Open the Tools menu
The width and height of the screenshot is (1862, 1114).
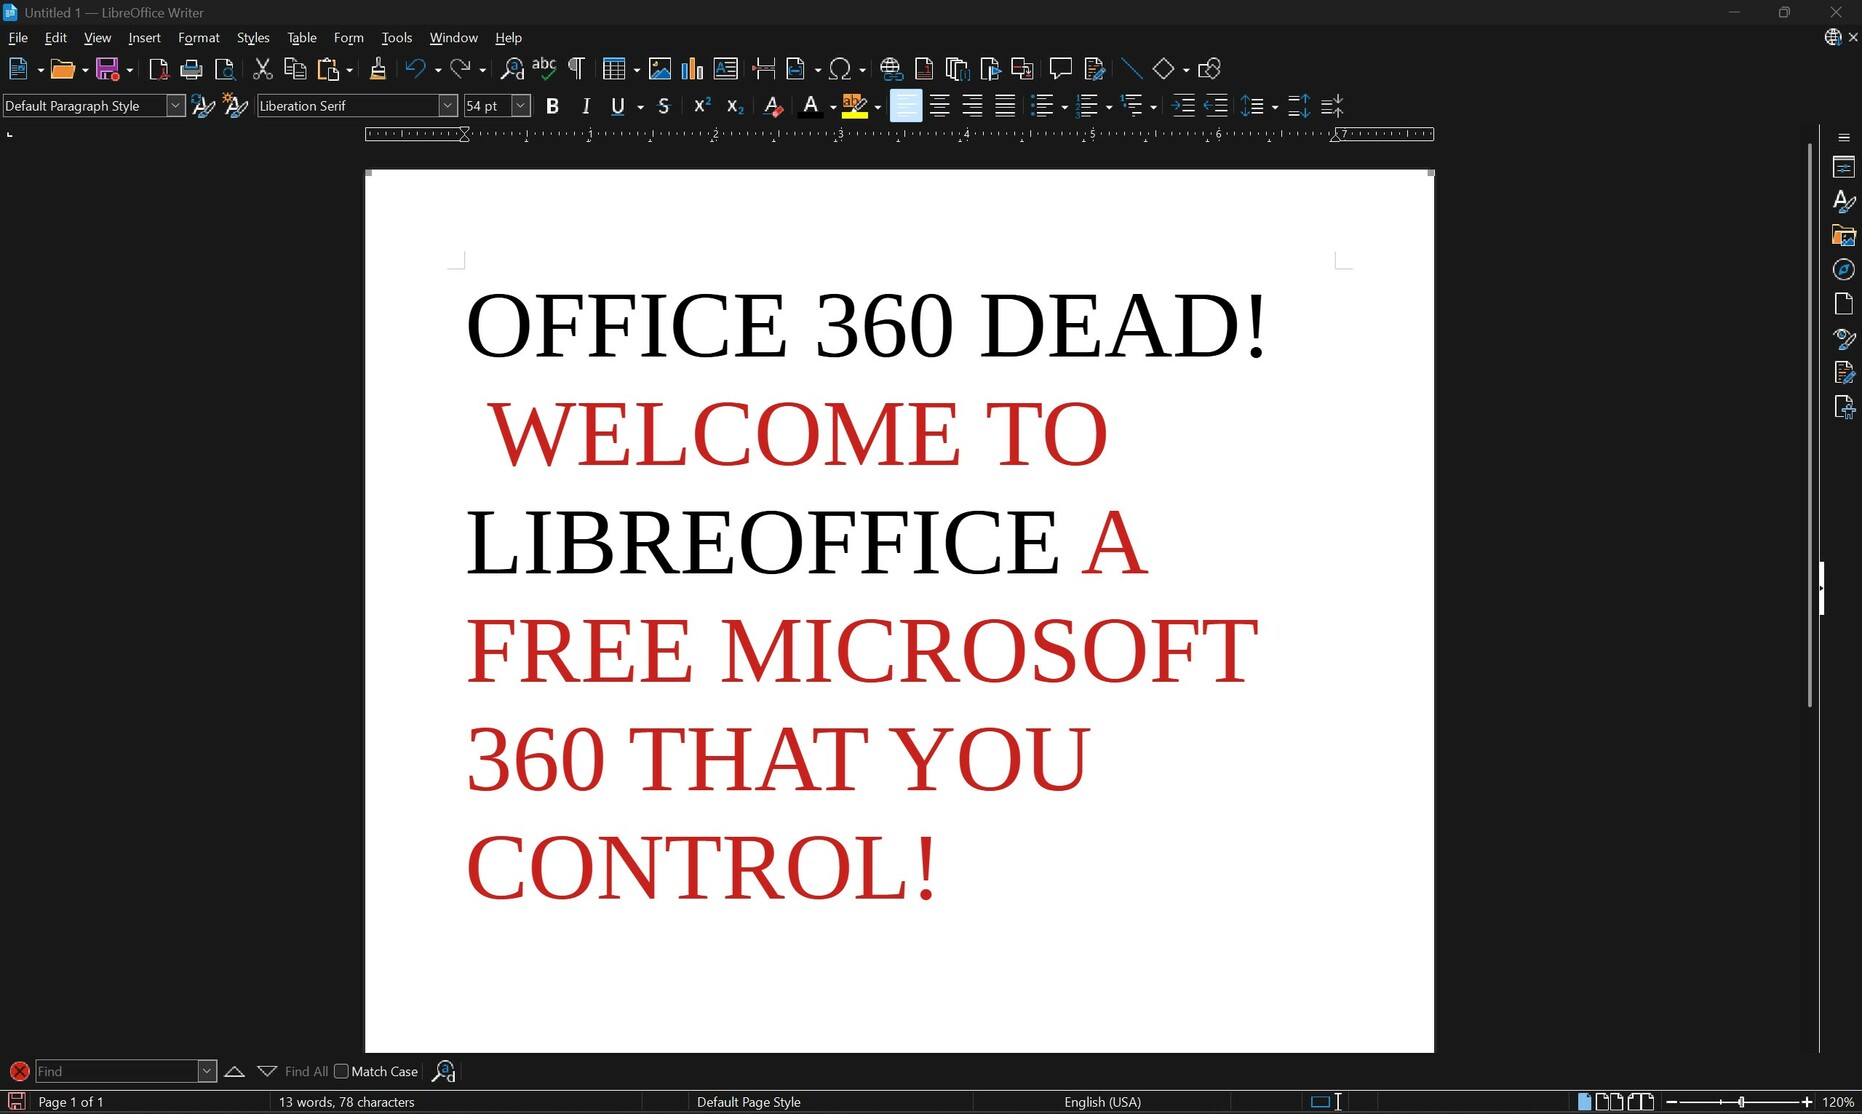click(396, 38)
